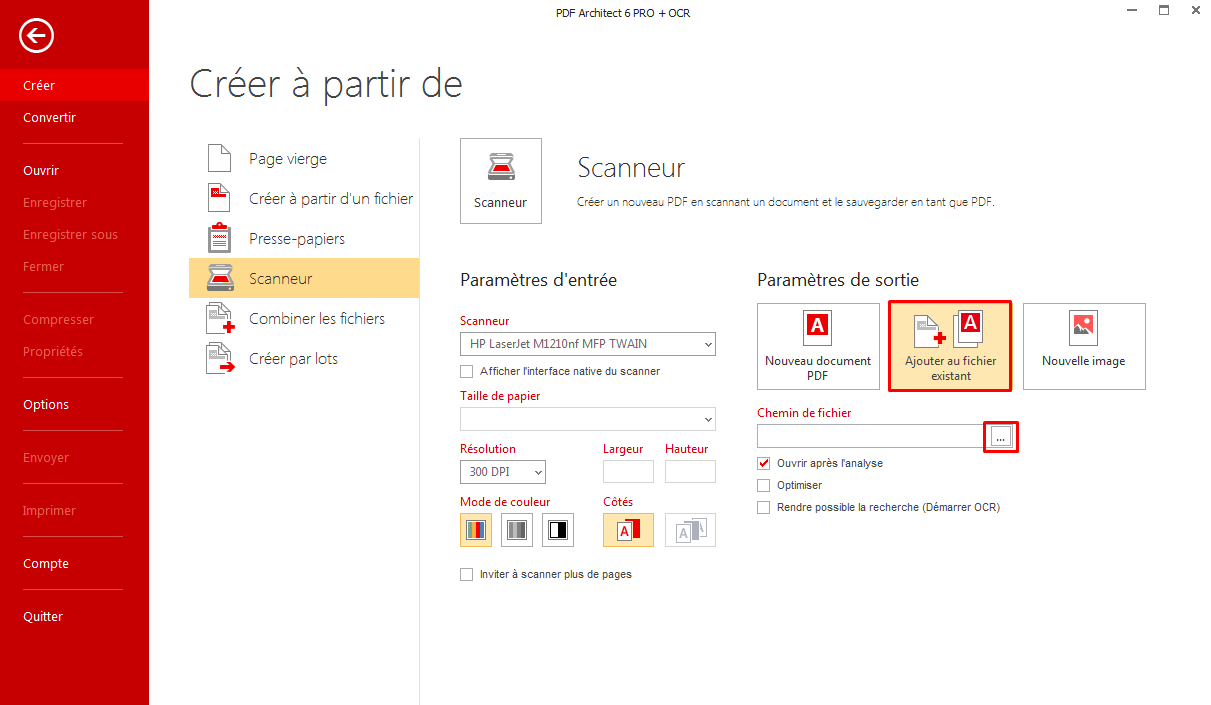This screenshot has width=1211, height=705.
Task: Select the Presse-papiers clipboard icon
Action: (219, 238)
